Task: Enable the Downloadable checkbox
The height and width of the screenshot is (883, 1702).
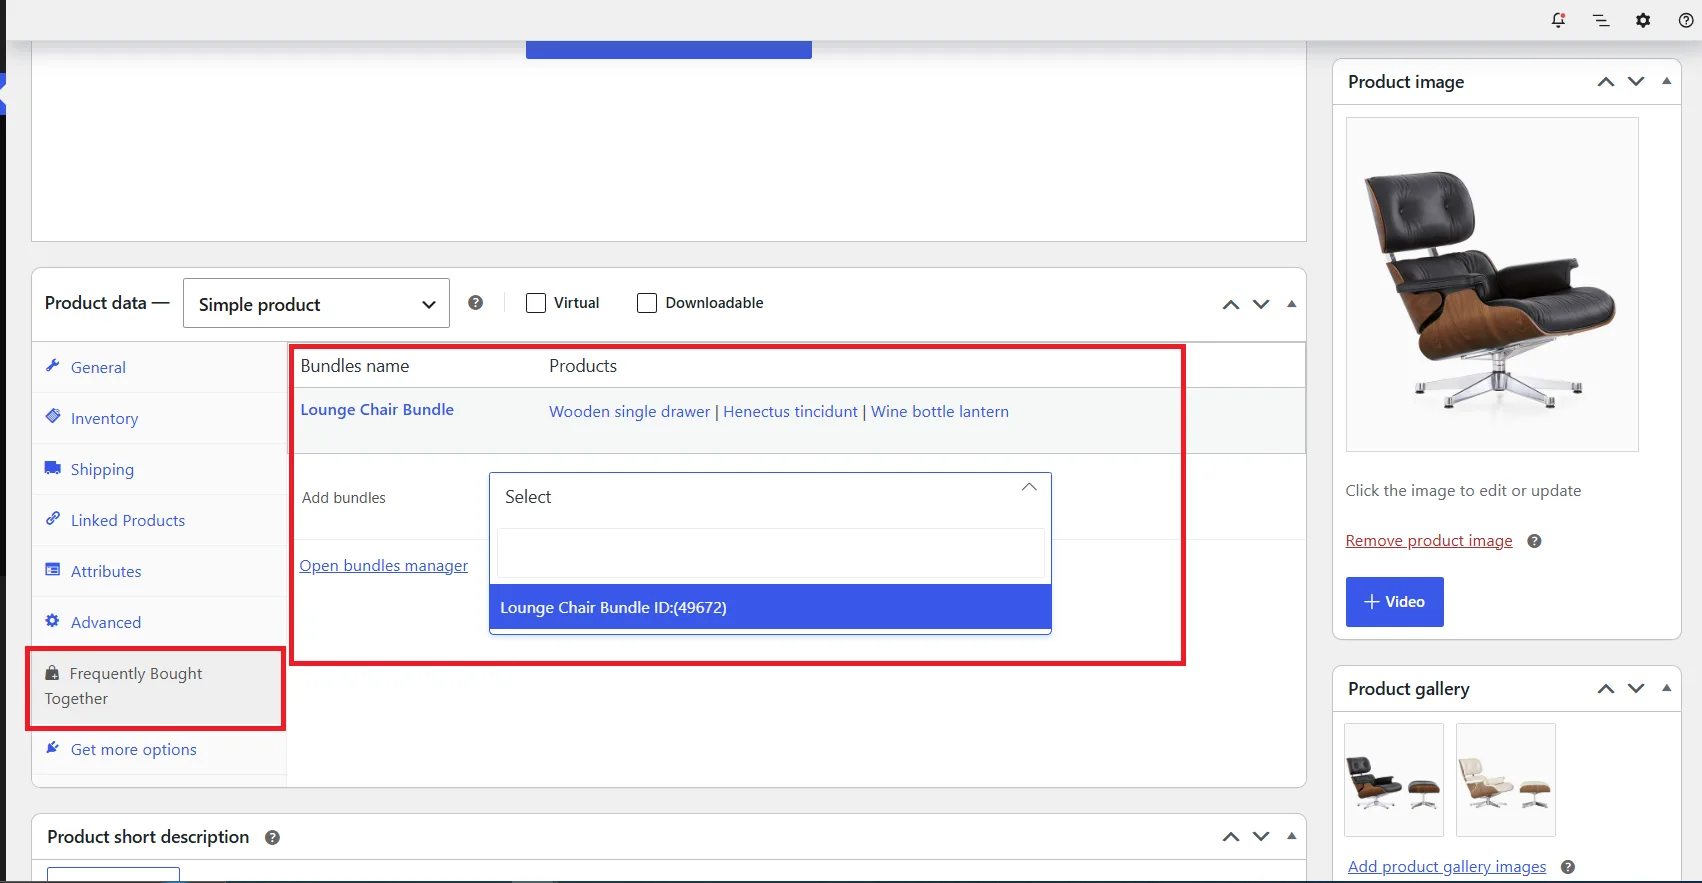Action: 647,303
